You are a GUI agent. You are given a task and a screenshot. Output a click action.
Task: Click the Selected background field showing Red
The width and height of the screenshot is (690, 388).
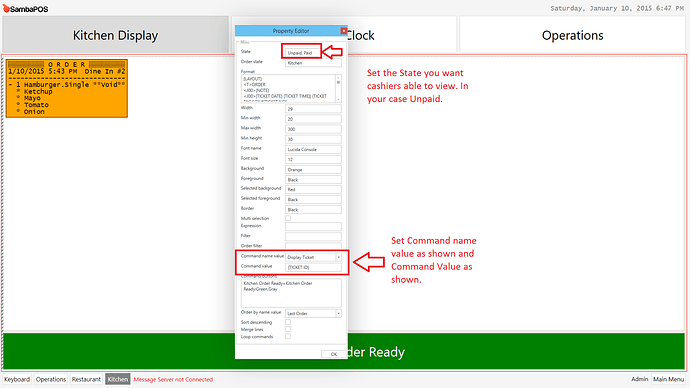[313, 189]
